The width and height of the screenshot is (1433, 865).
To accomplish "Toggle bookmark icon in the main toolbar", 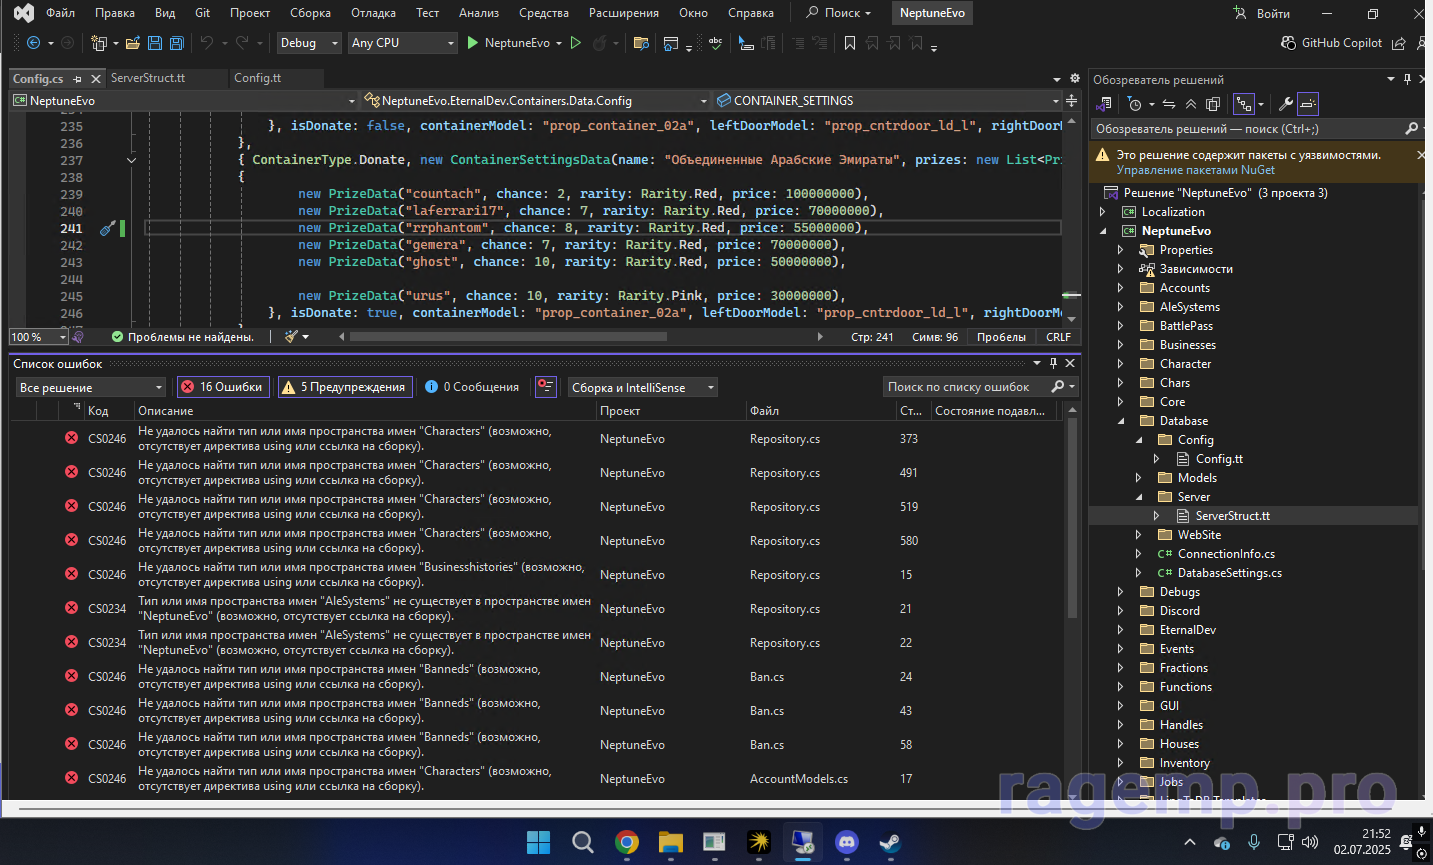I will tap(849, 43).
